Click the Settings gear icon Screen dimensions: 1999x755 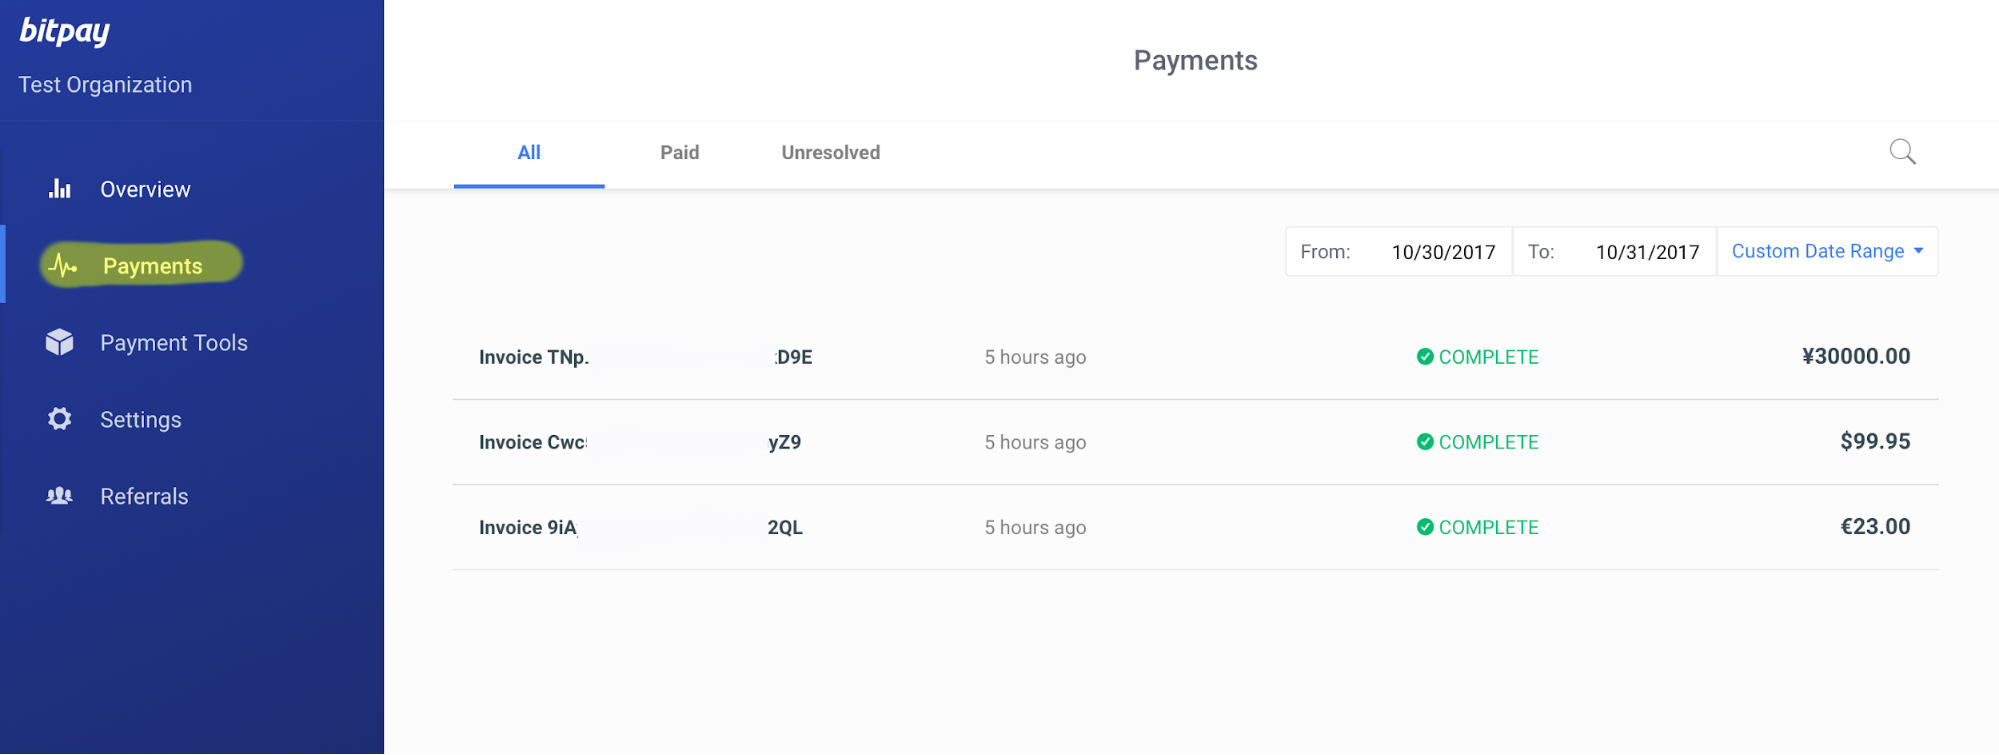tap(60, 419)
